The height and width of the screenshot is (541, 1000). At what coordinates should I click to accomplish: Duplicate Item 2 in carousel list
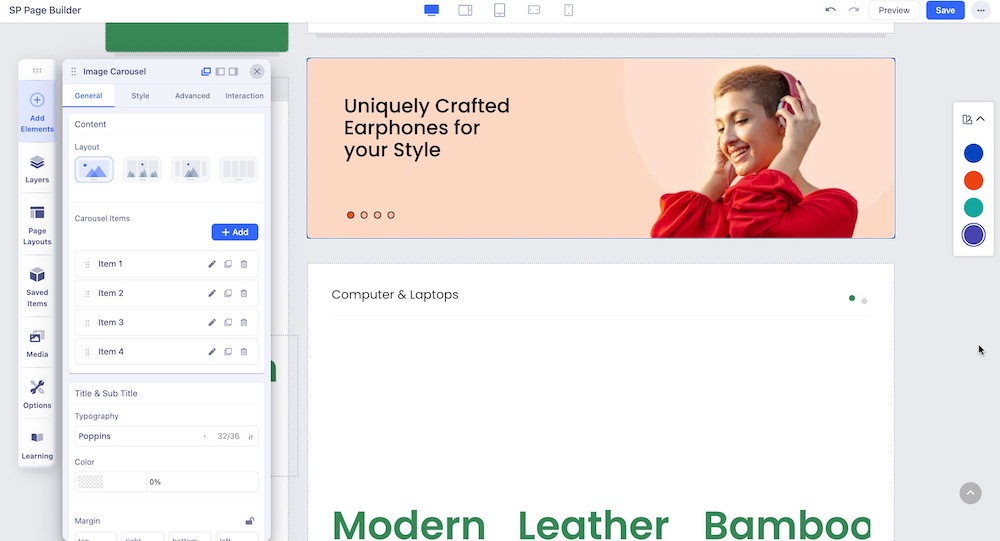[x=228, y=294]
